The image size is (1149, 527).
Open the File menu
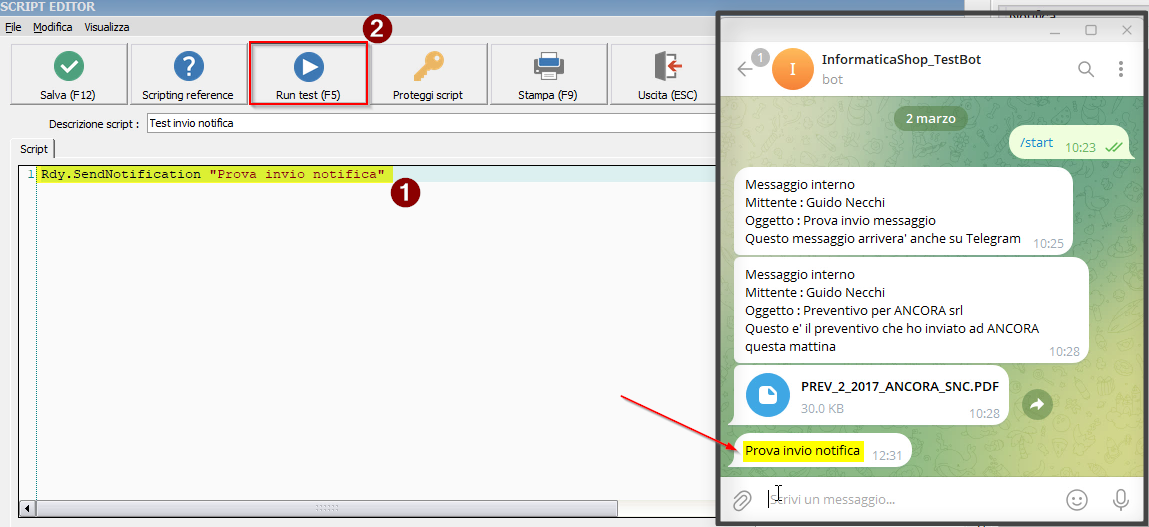point(13,27)
